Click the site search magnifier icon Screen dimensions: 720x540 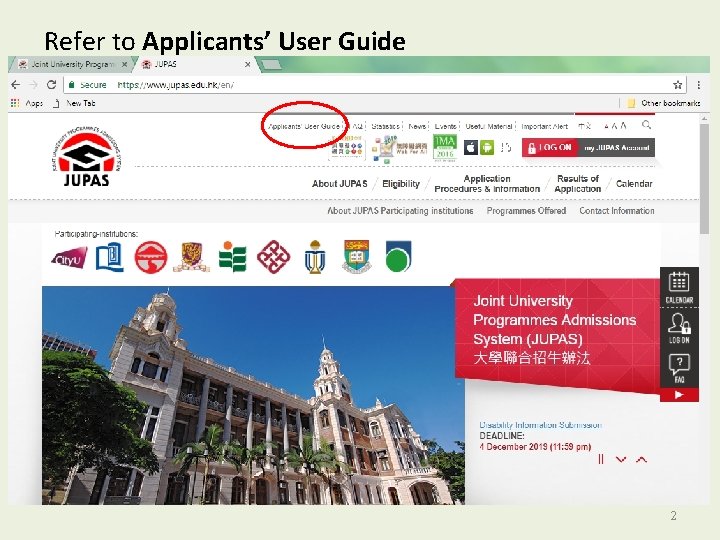647,124
